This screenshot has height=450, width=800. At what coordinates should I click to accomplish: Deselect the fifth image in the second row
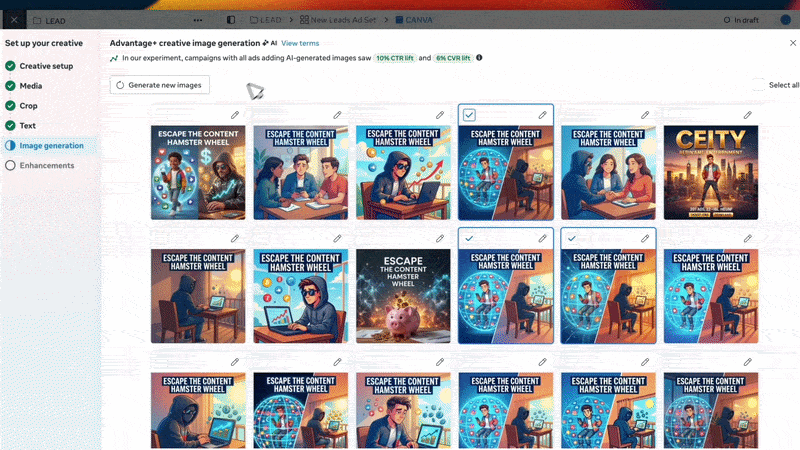pos(572,239)
